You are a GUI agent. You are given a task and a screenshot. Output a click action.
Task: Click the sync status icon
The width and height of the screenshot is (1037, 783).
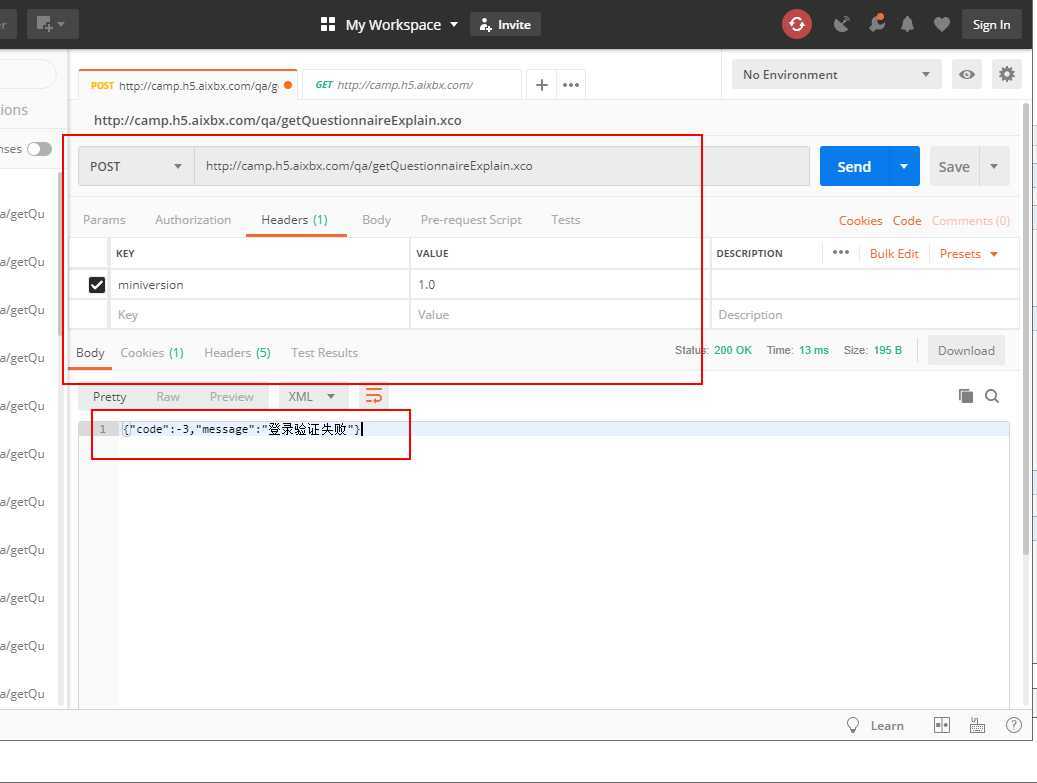coord(796,25)
